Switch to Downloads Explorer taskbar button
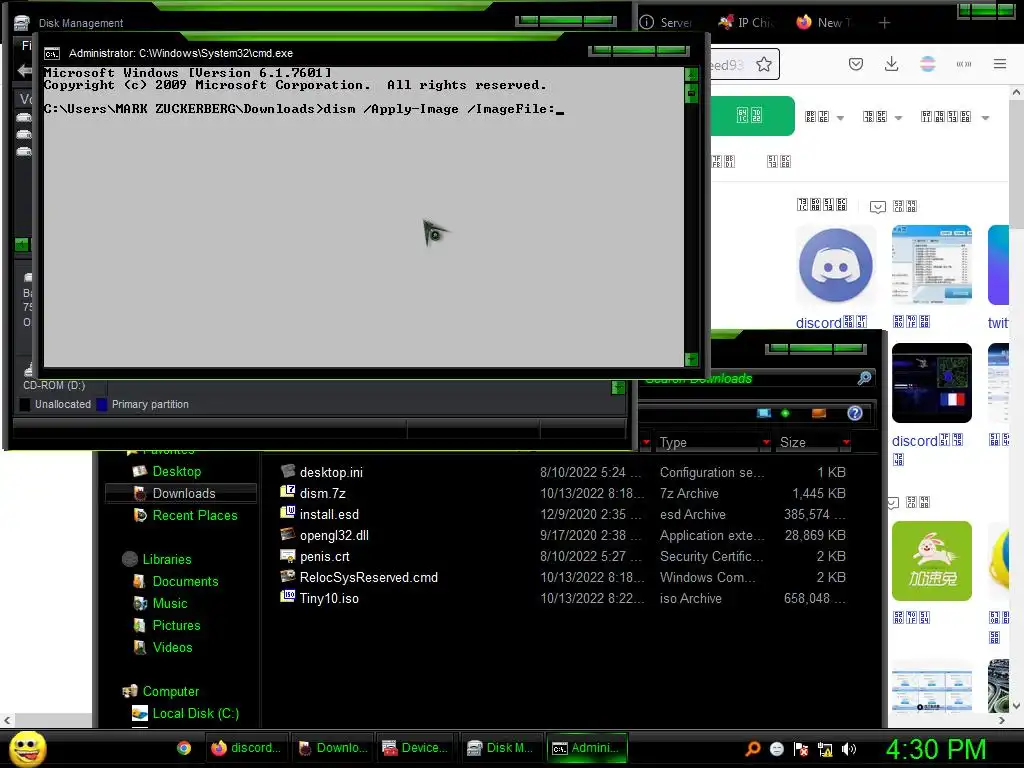The height and width of the screenshot is (768, 1024). 332,748
